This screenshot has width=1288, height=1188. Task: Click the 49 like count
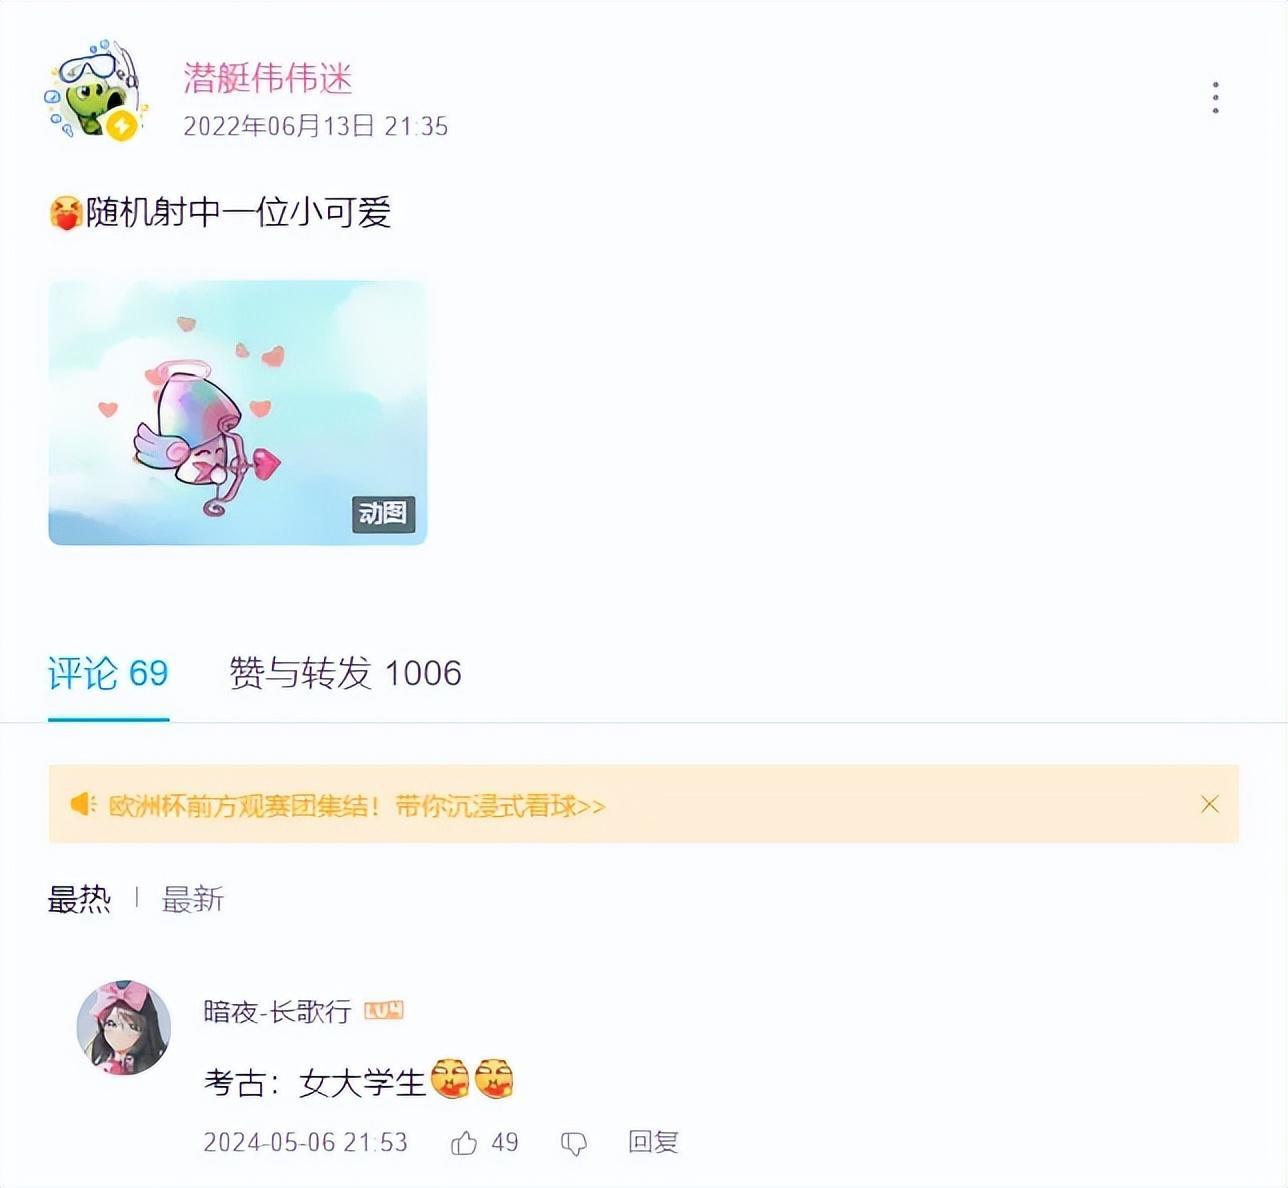505,1143
